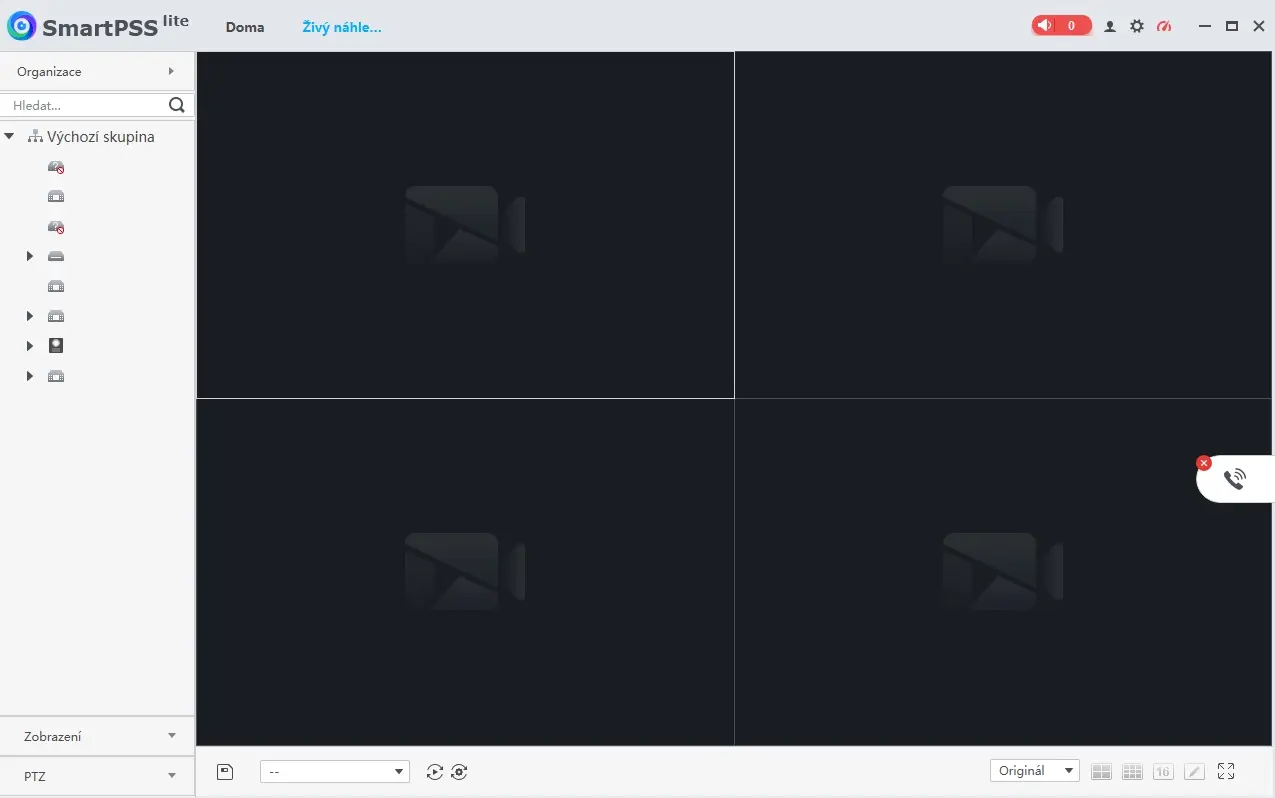Click the user account icon

coord(1110,27)
